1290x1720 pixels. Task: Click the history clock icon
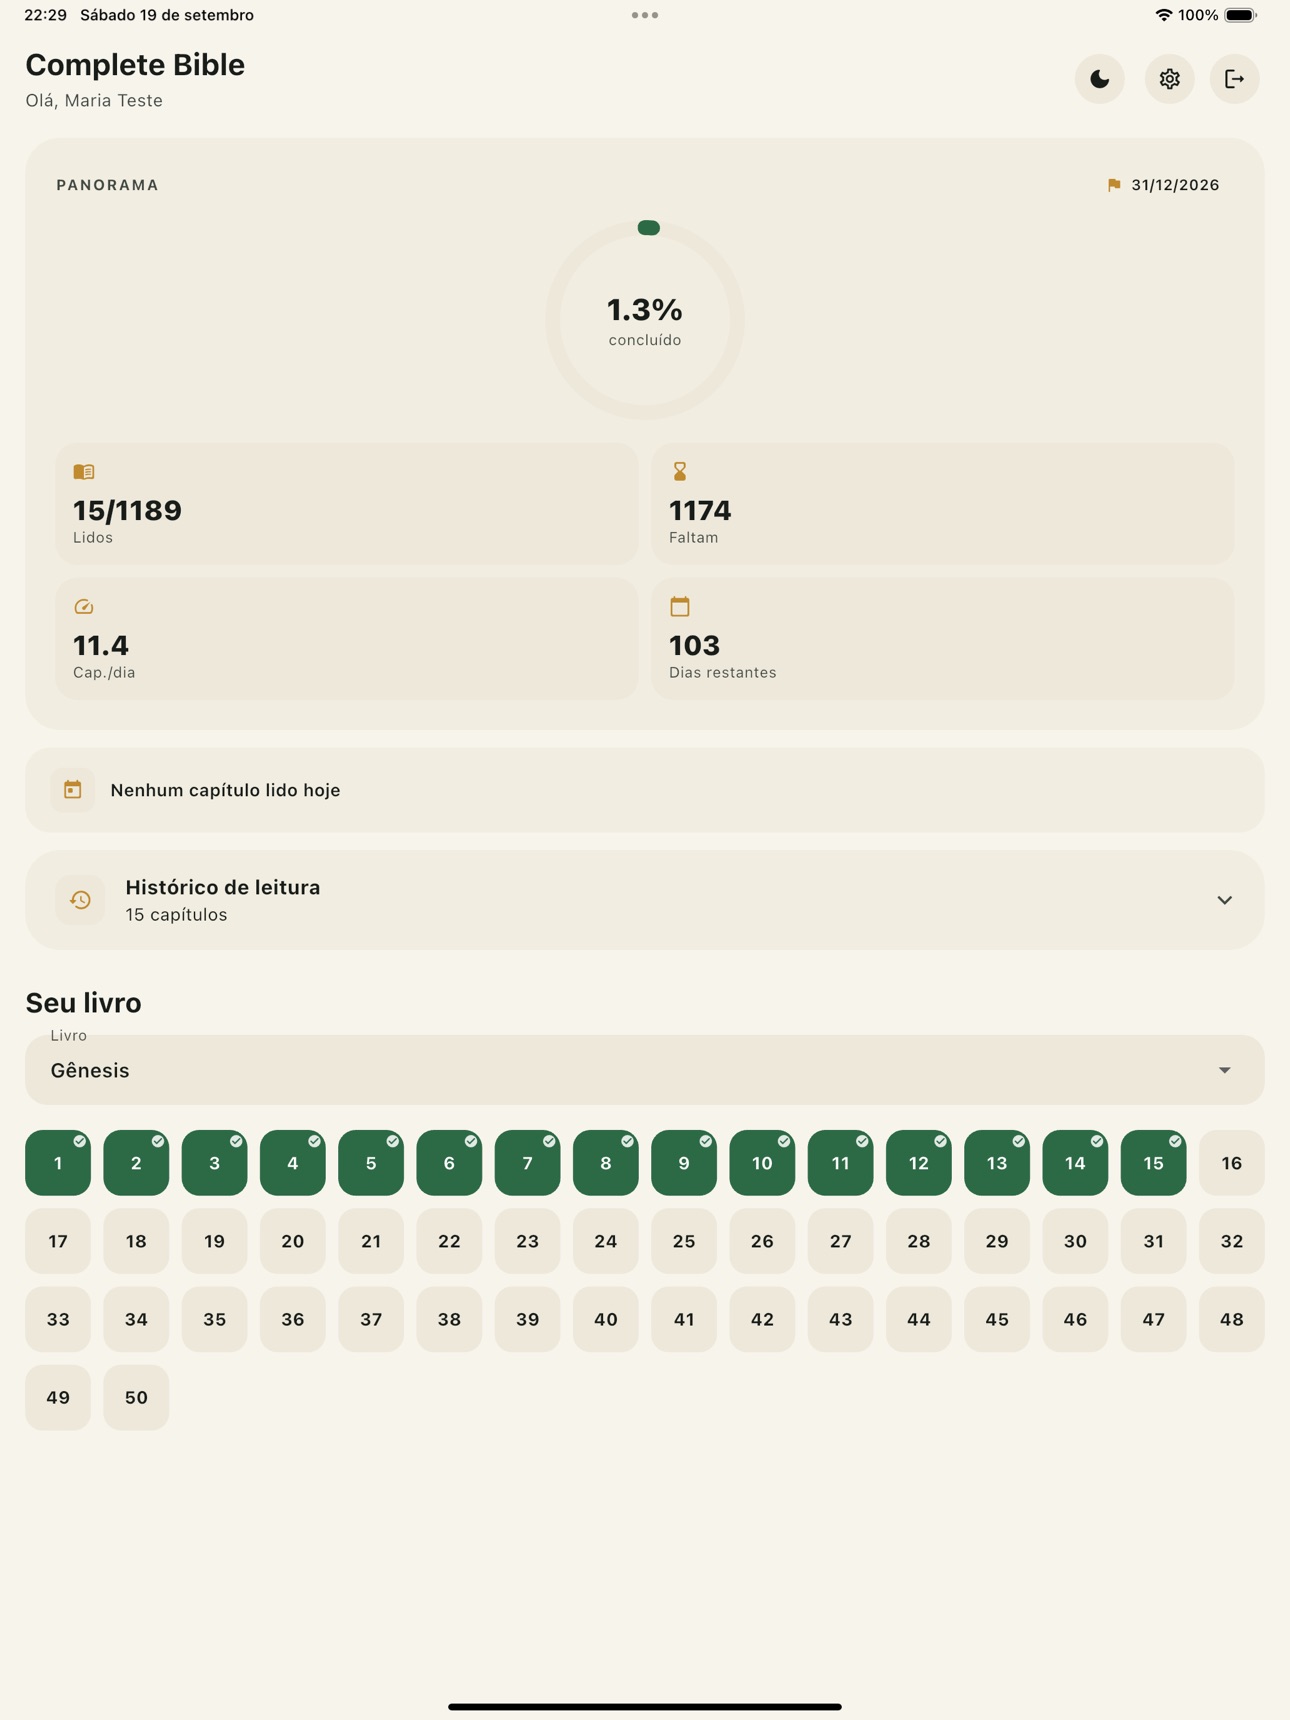pyautogui.click(x=80, y=900)
